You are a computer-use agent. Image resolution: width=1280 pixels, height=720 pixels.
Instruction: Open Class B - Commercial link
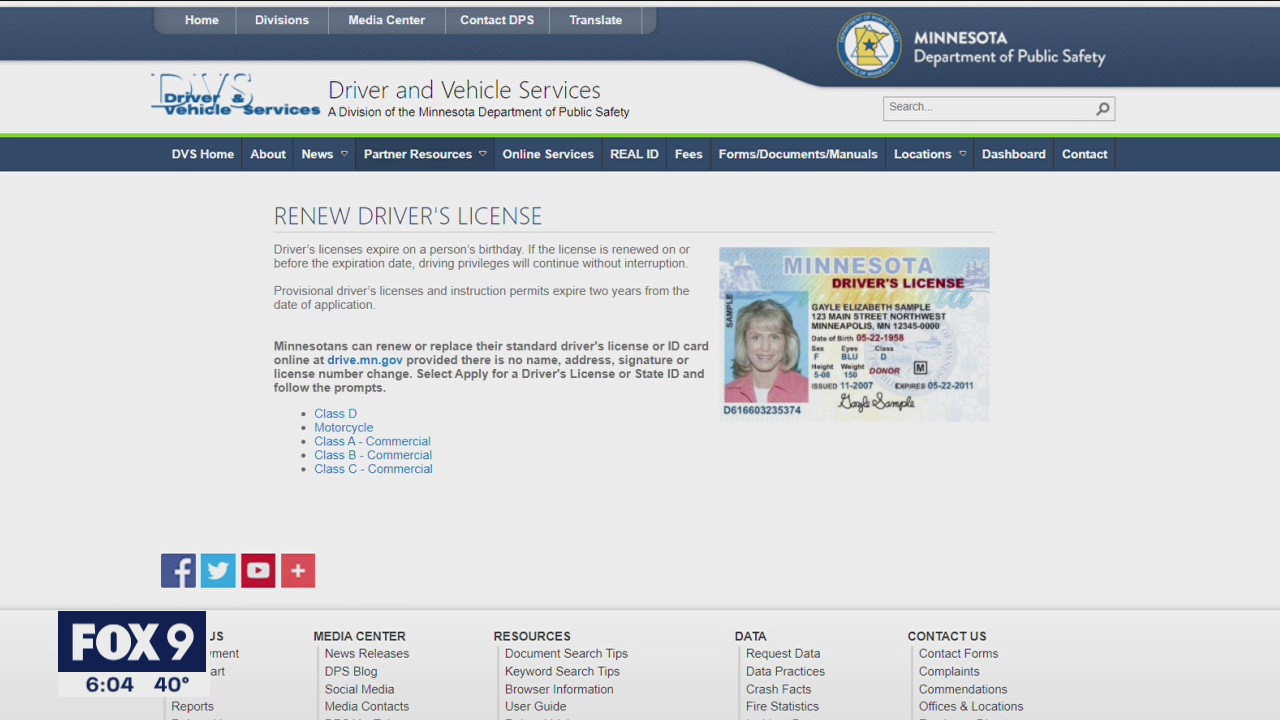(373, 455)
